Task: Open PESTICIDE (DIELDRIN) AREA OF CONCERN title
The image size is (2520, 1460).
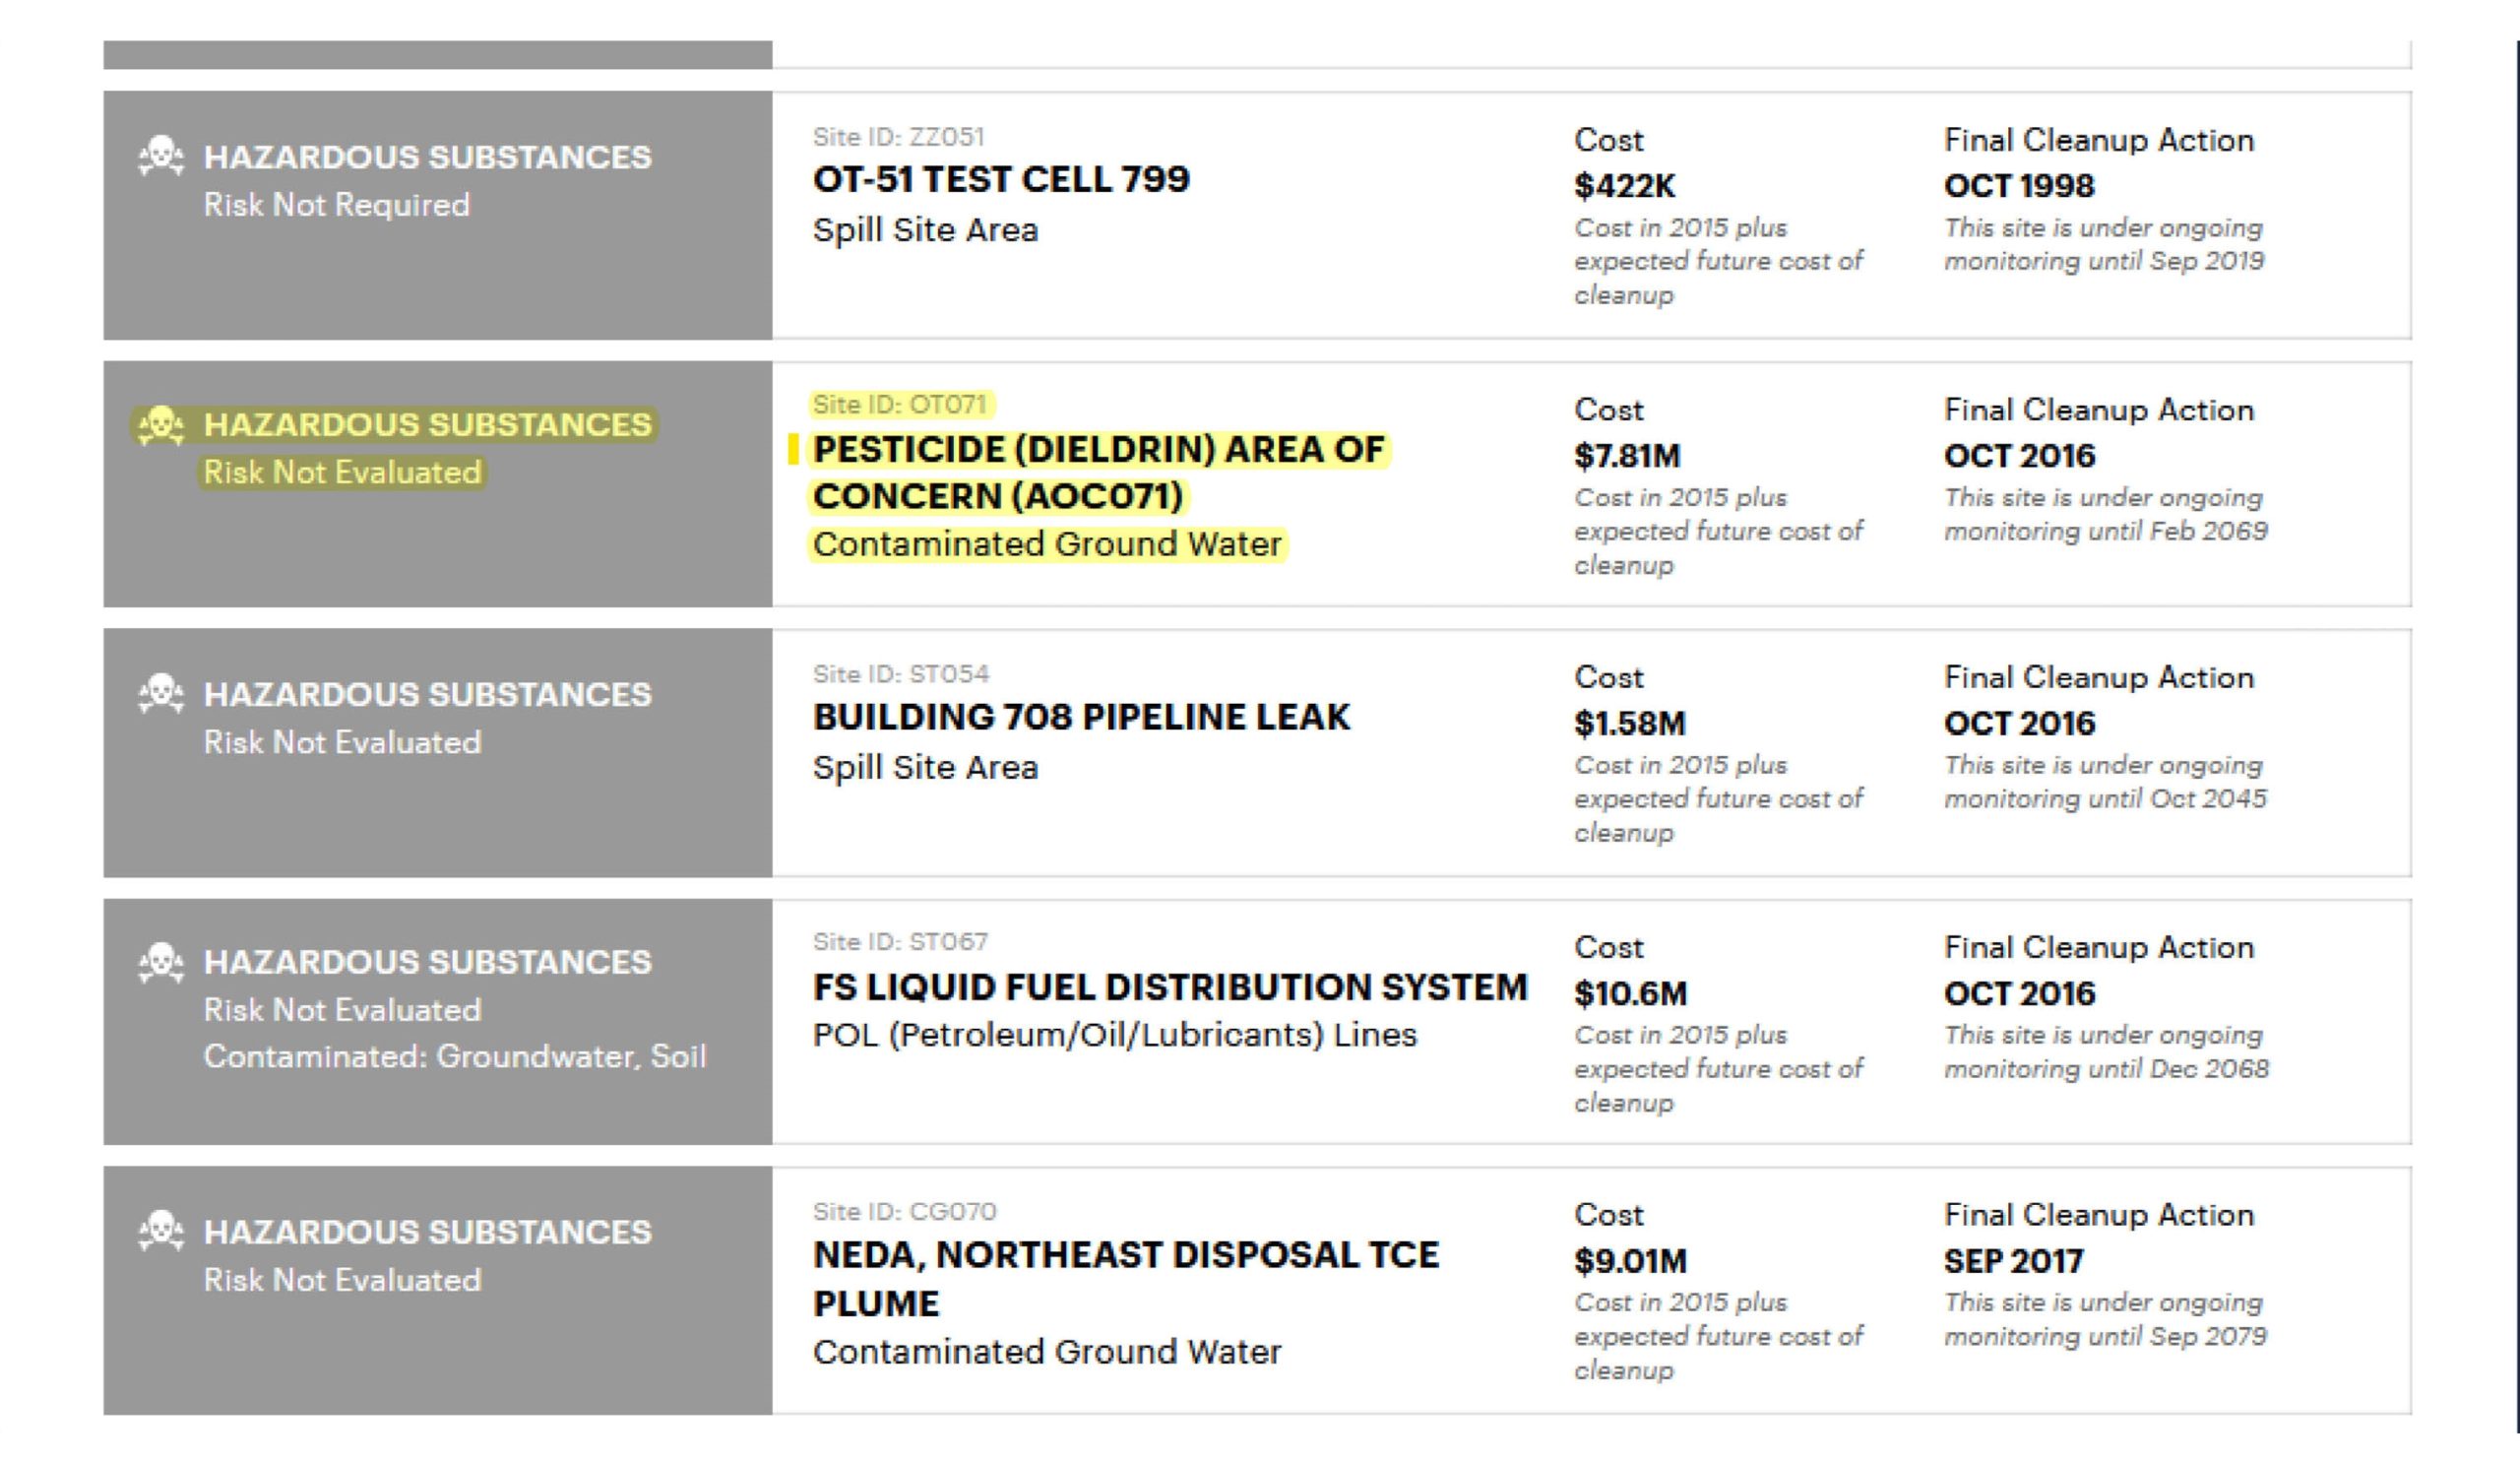Action: pos(1098,450)
